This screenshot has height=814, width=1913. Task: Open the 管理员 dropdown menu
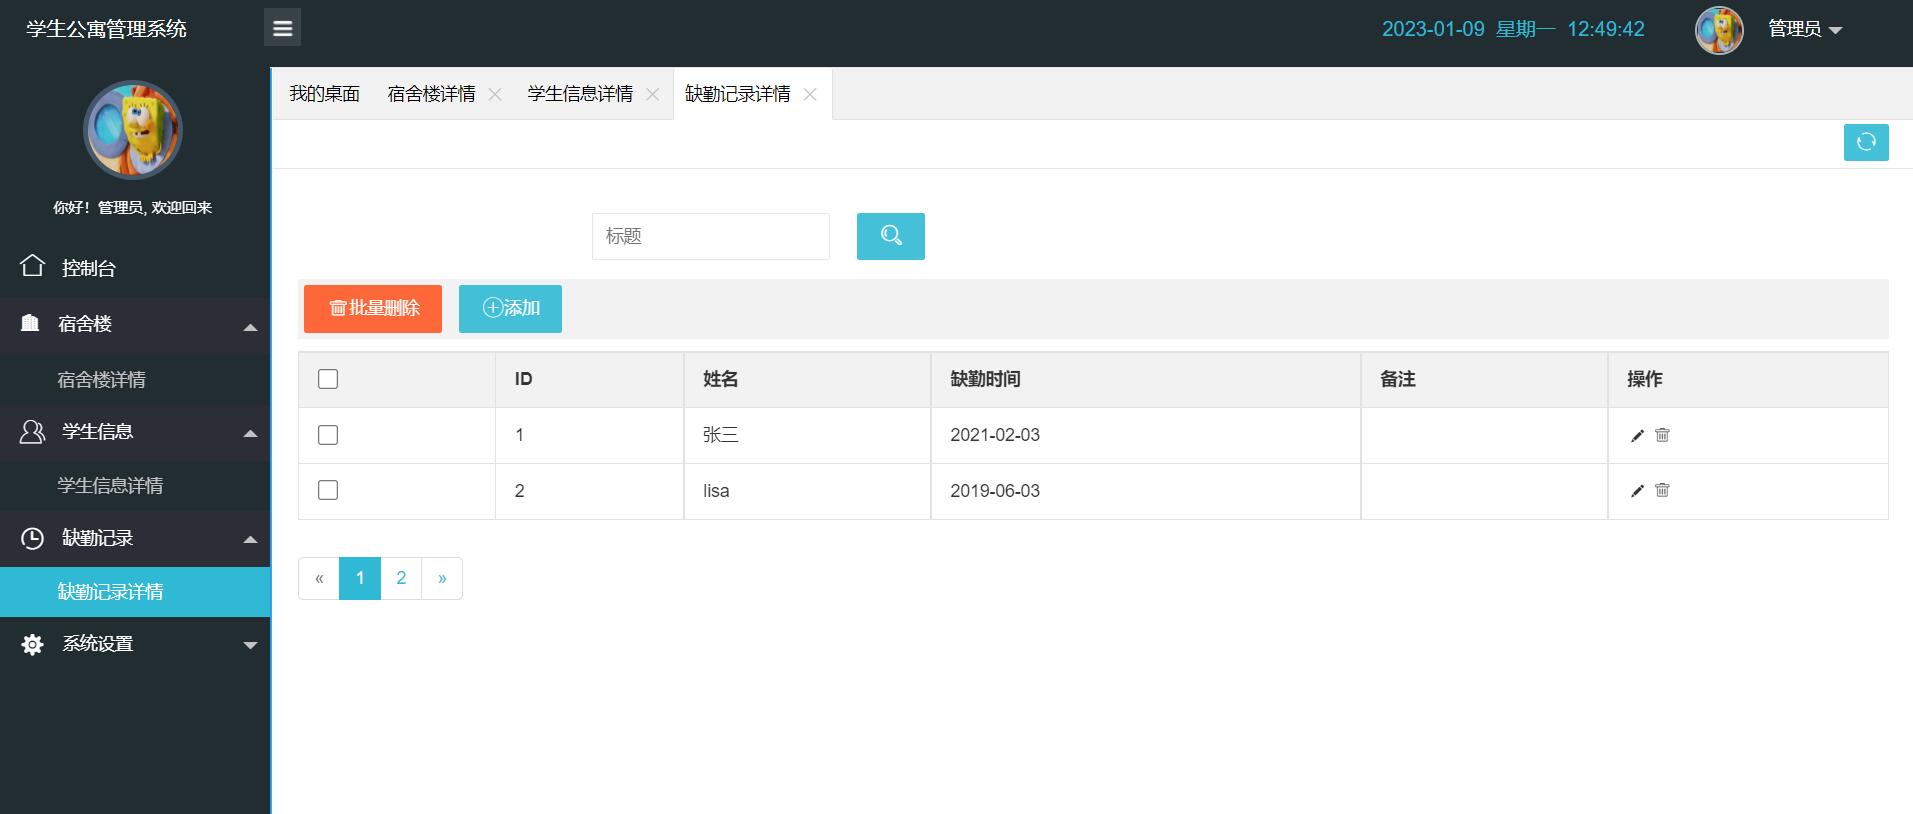(1805, 29)
